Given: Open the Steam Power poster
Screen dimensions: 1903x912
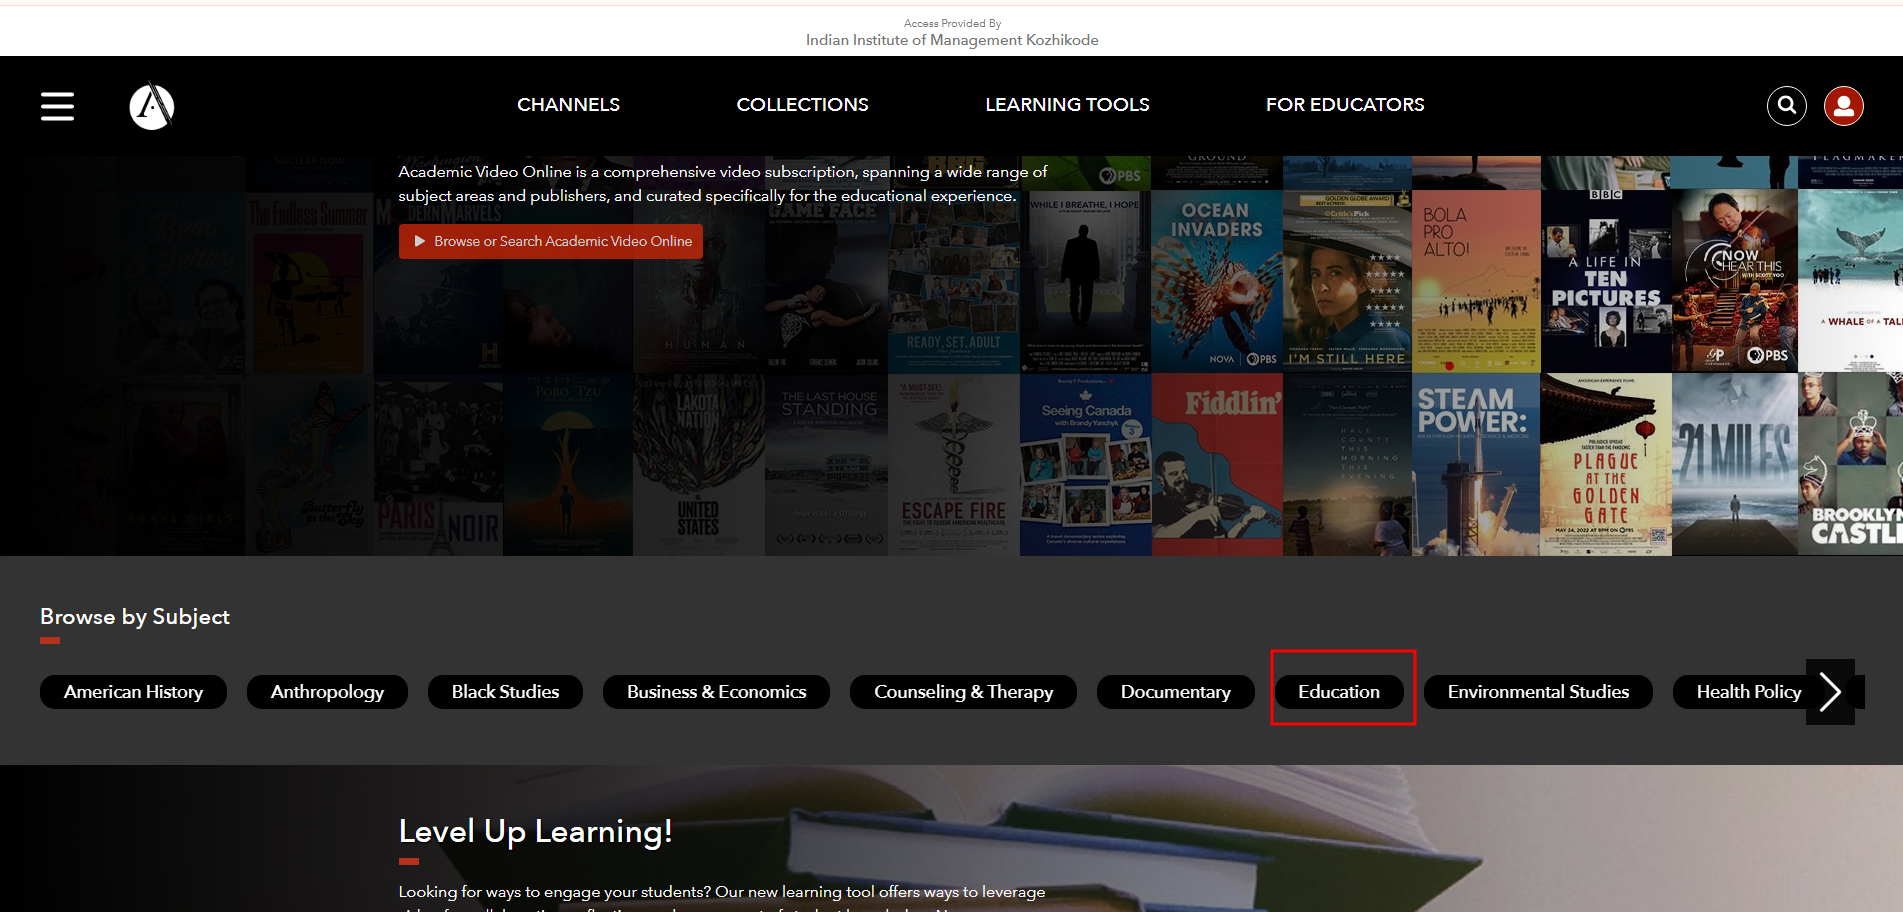Looking at the screenshot, I should [1475, 465].
